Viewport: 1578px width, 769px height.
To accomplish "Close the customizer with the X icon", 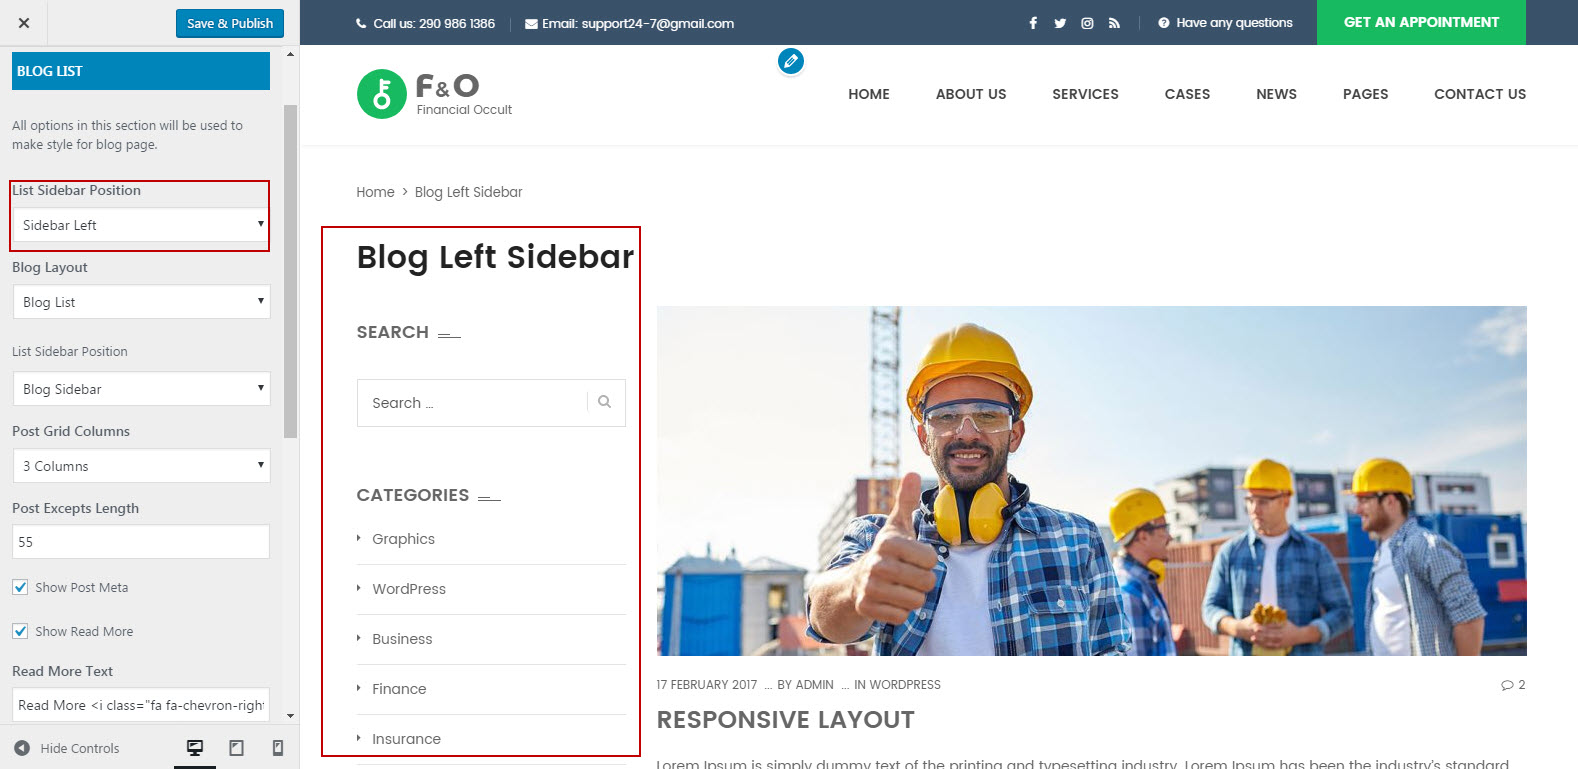I will point(24,23).
